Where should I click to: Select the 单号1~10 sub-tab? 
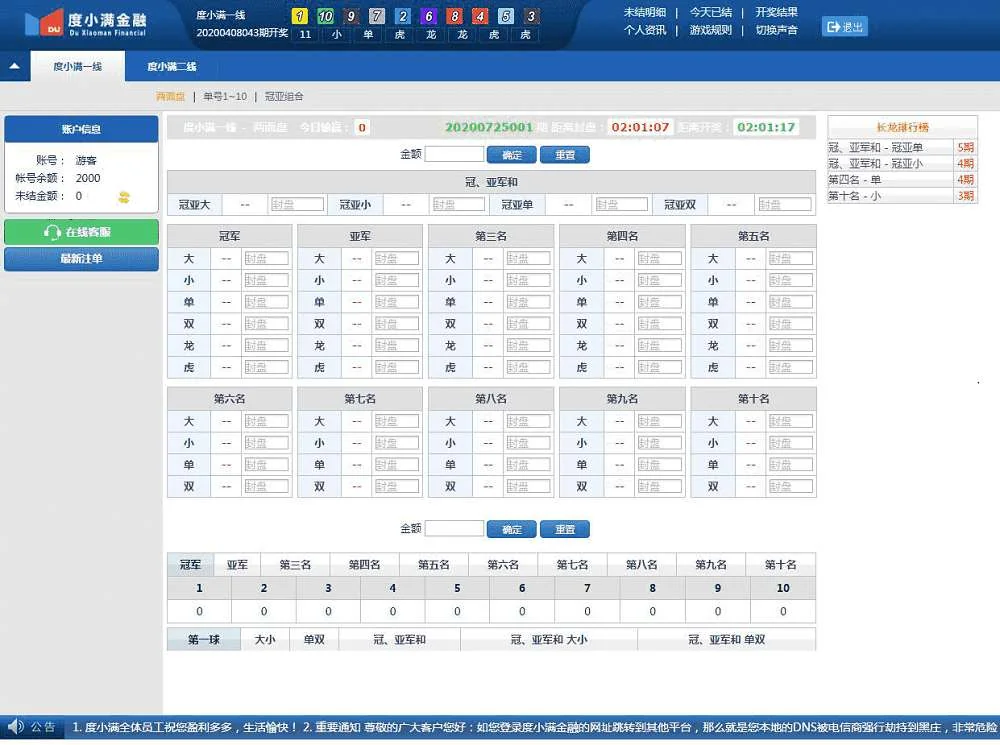[x=225, y=97]
